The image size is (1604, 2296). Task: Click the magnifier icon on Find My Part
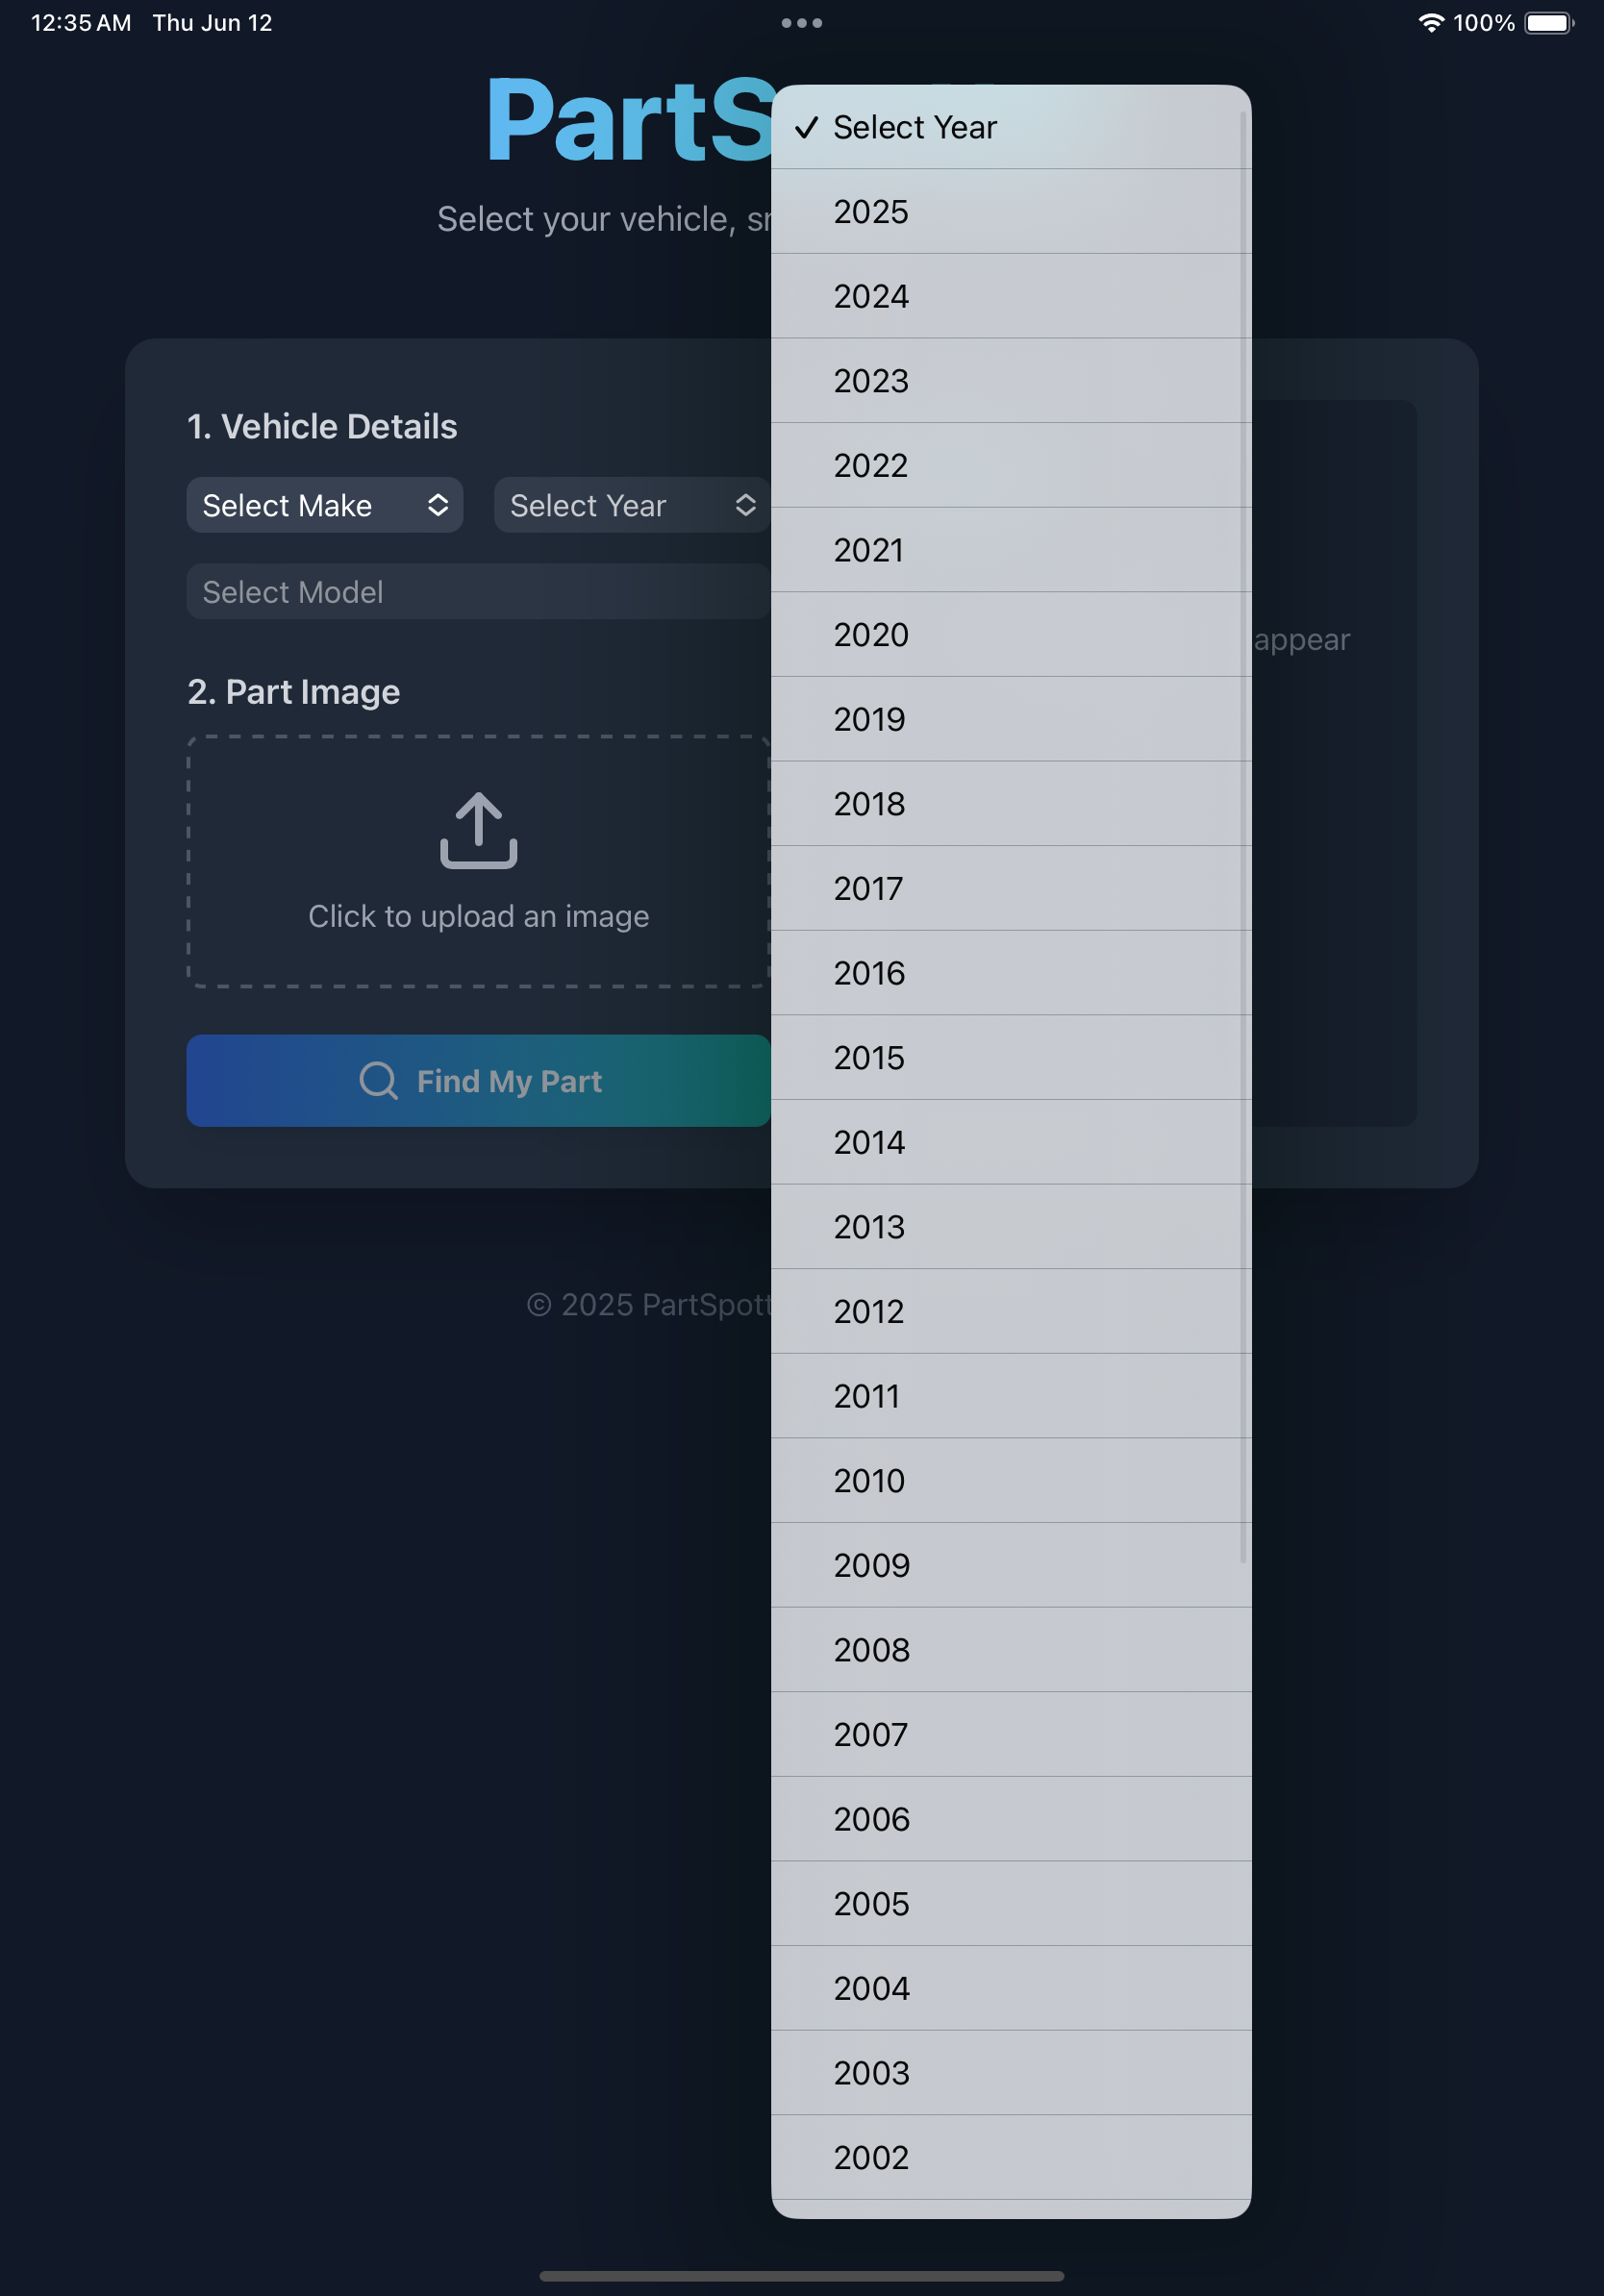pyautogui.click(x=378, y=1081)
